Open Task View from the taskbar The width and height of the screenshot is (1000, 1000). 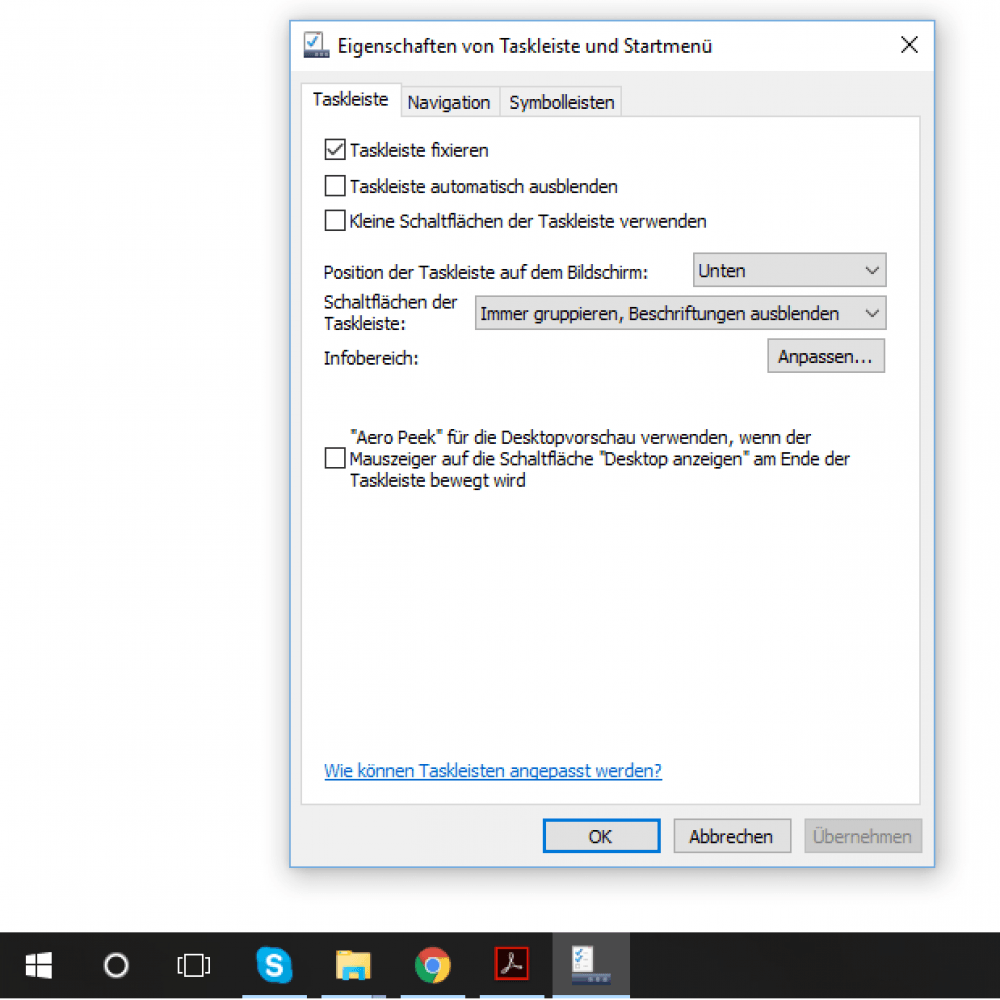point(194,965)
